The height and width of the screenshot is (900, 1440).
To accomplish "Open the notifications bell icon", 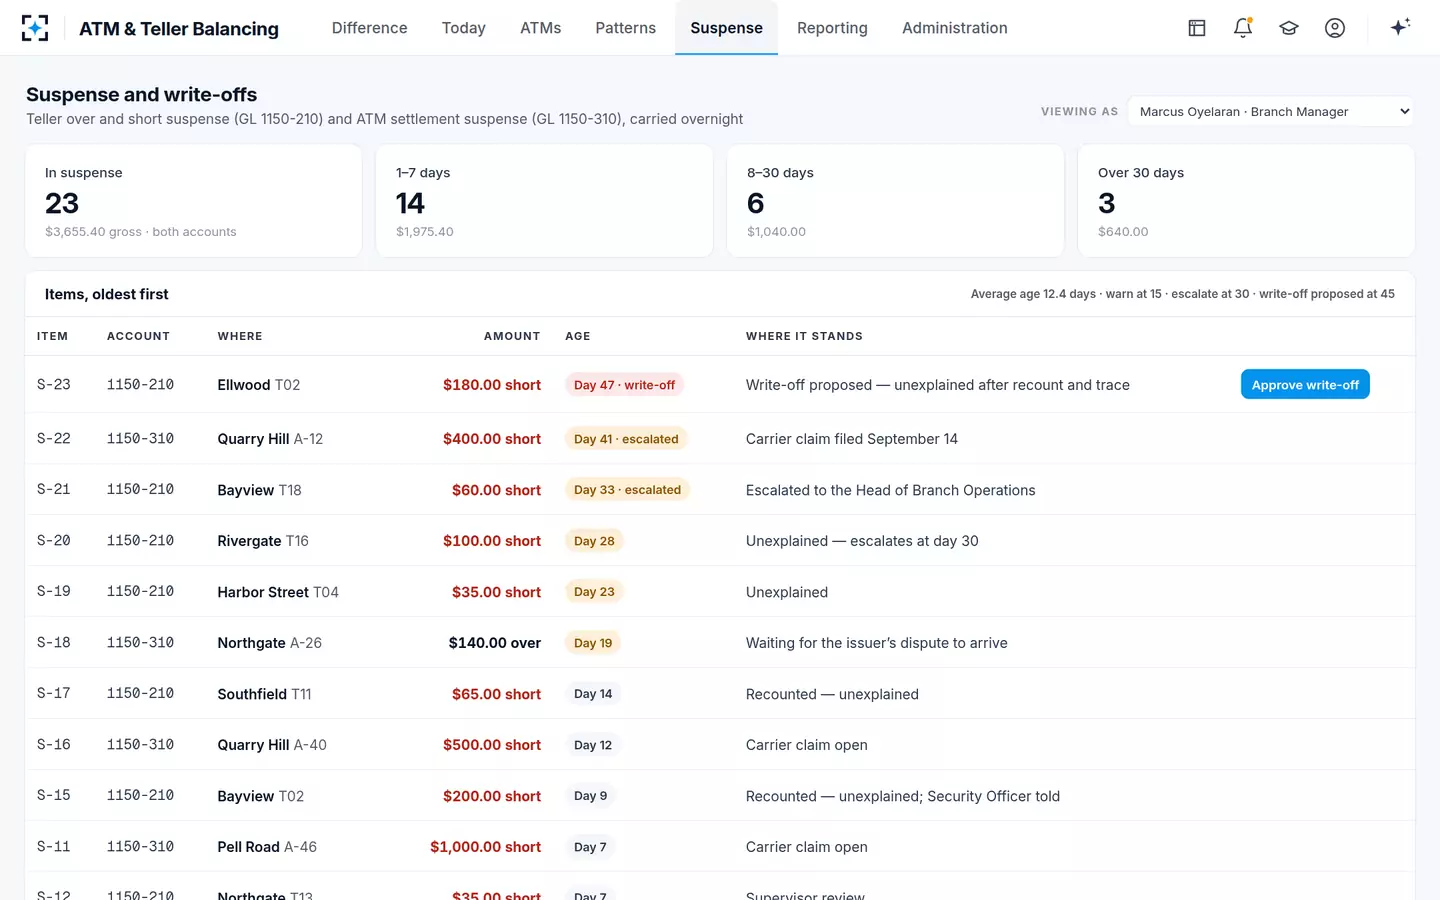I will pos(1243,28).
